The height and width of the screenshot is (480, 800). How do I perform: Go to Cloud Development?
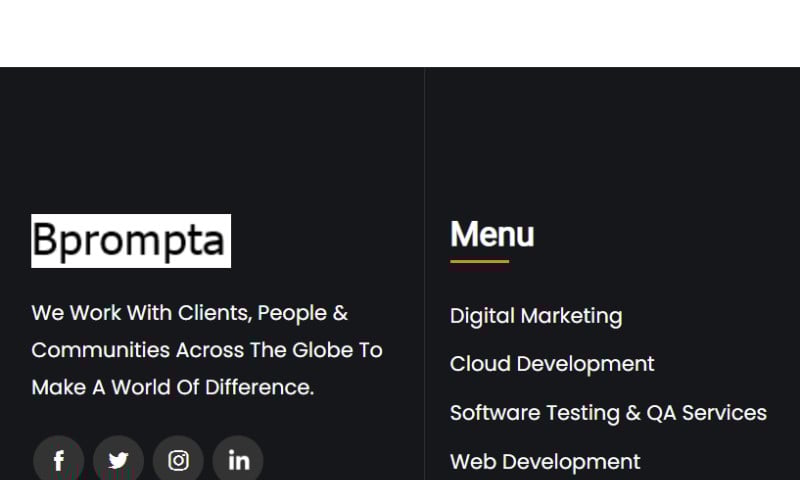click(x=552, y=364)
